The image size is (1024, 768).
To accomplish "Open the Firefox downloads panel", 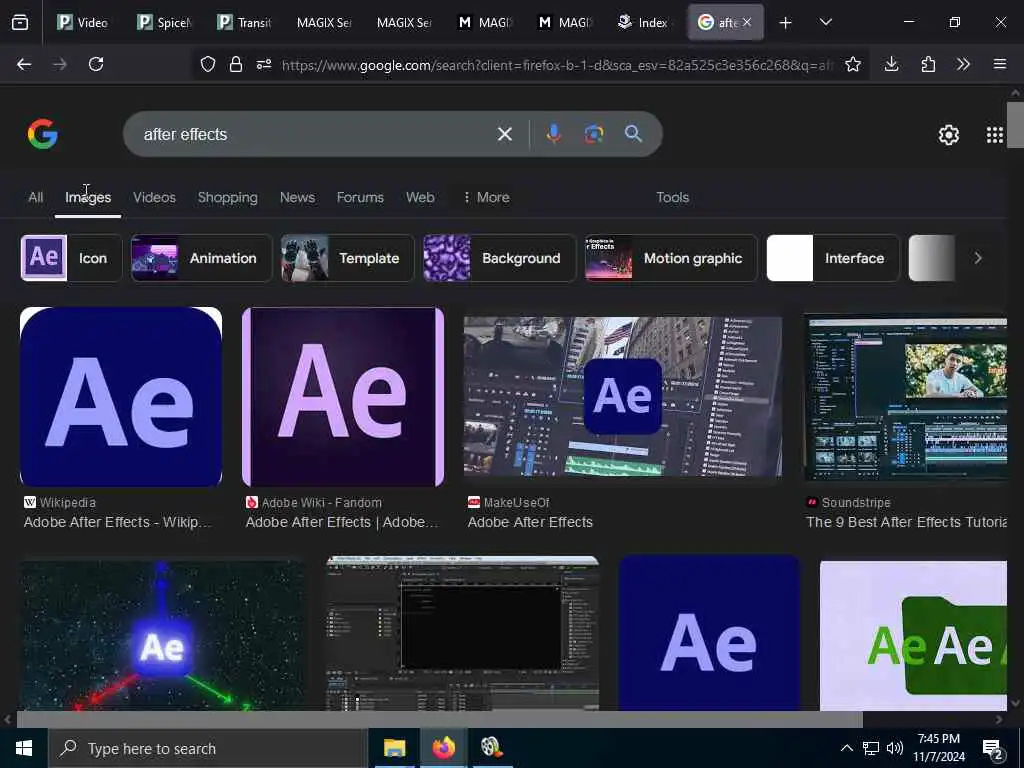I will point(891,64).
